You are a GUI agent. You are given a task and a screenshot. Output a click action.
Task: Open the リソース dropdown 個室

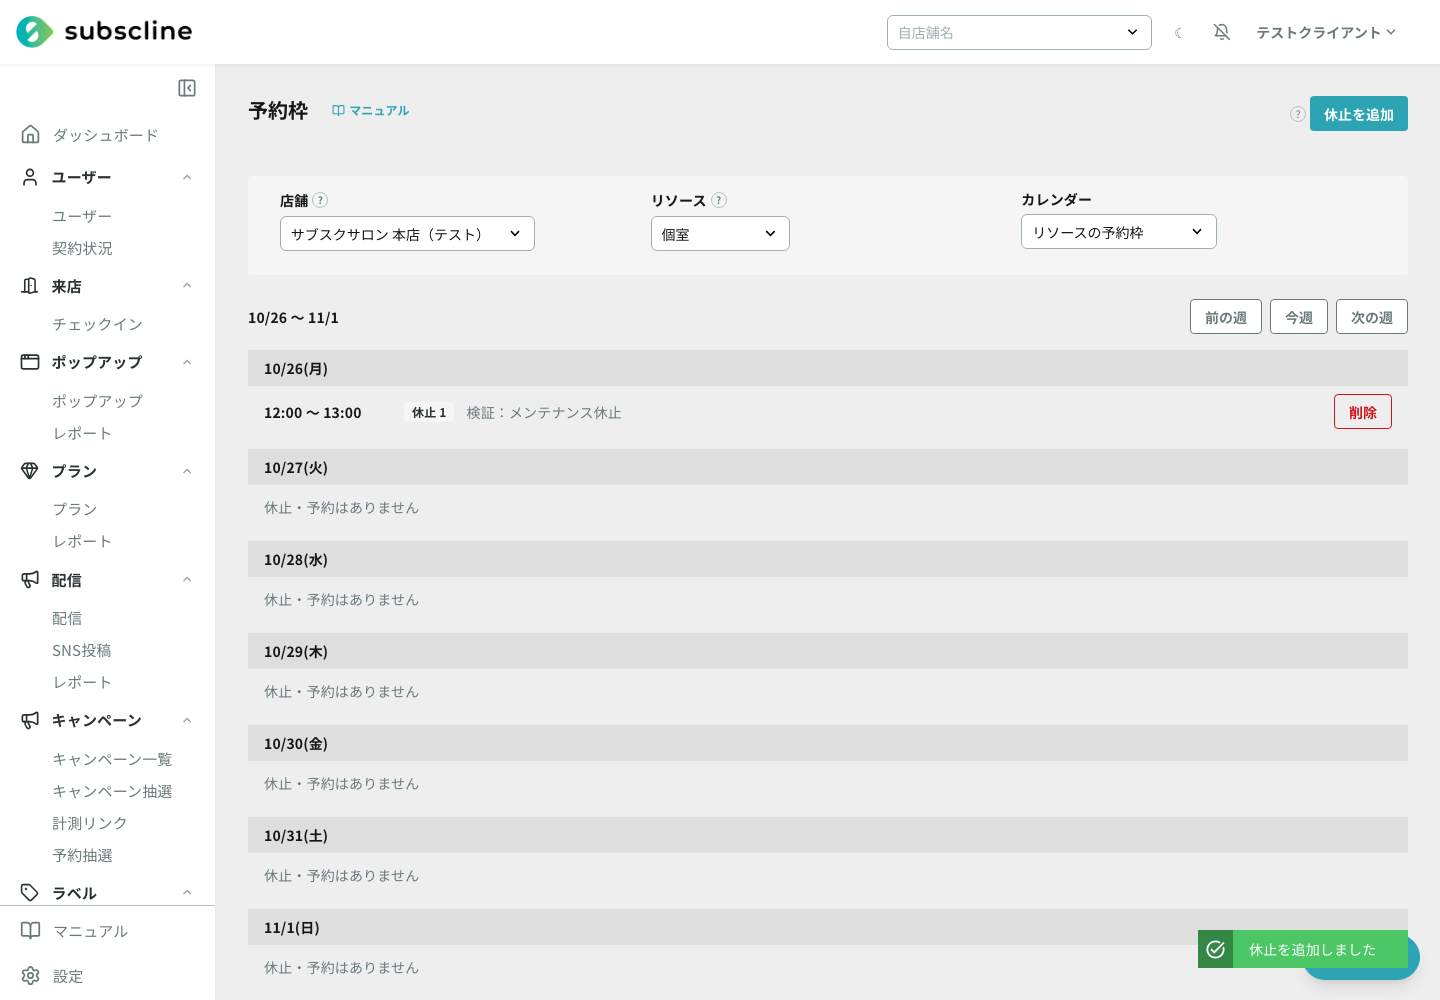tap(720, 234)
